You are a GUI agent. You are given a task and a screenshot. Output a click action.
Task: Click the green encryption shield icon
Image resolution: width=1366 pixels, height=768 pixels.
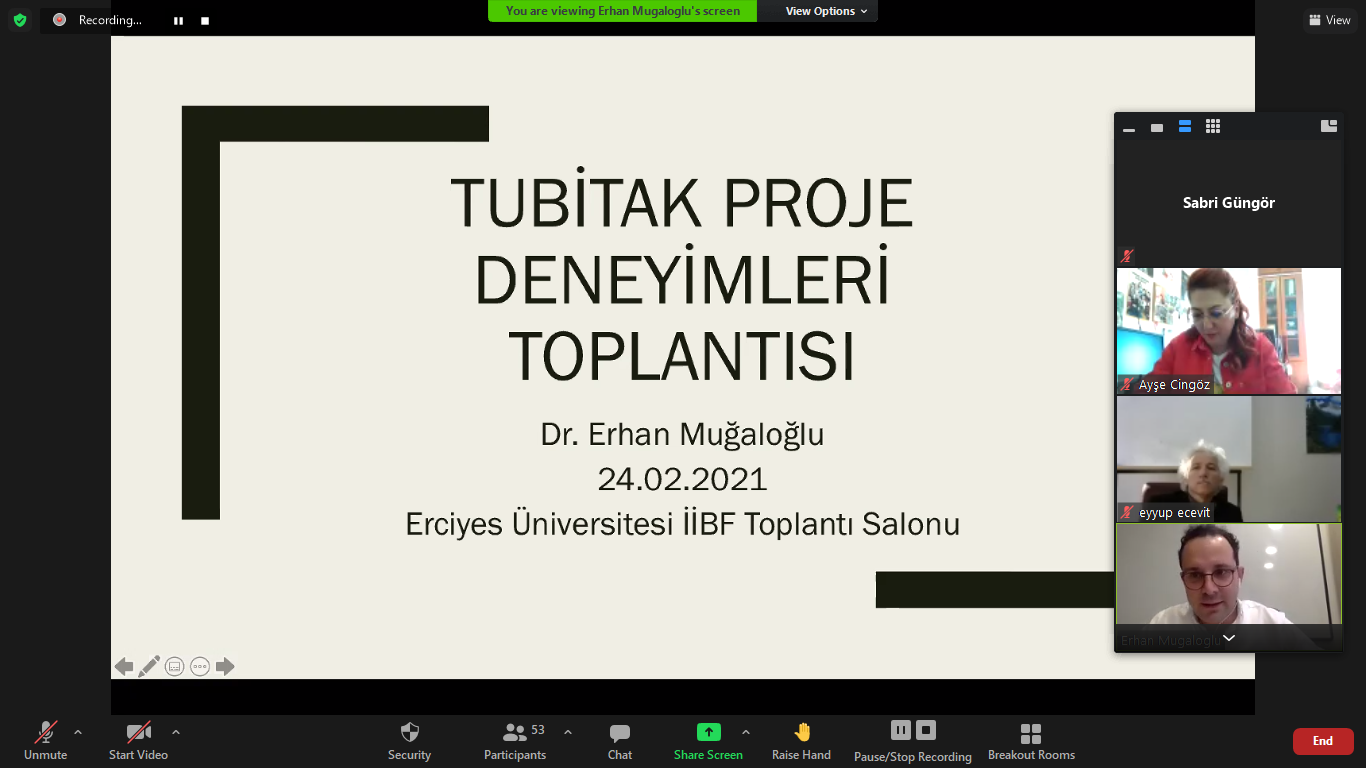pos(20,20)
